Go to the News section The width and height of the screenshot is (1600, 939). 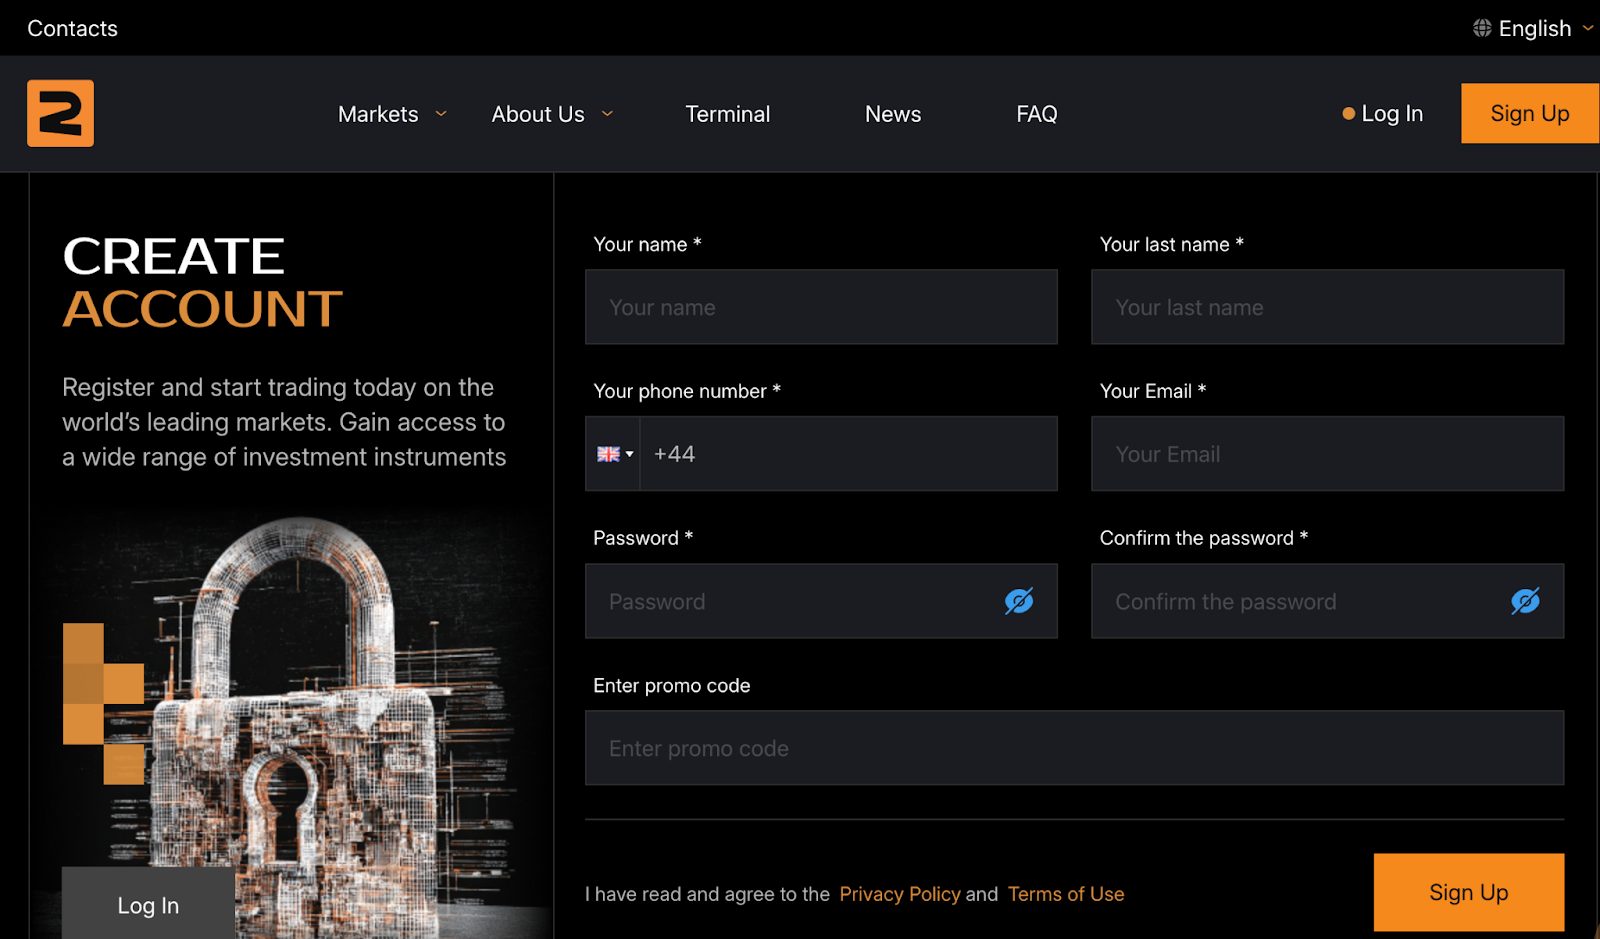click(x=892, y=114)
